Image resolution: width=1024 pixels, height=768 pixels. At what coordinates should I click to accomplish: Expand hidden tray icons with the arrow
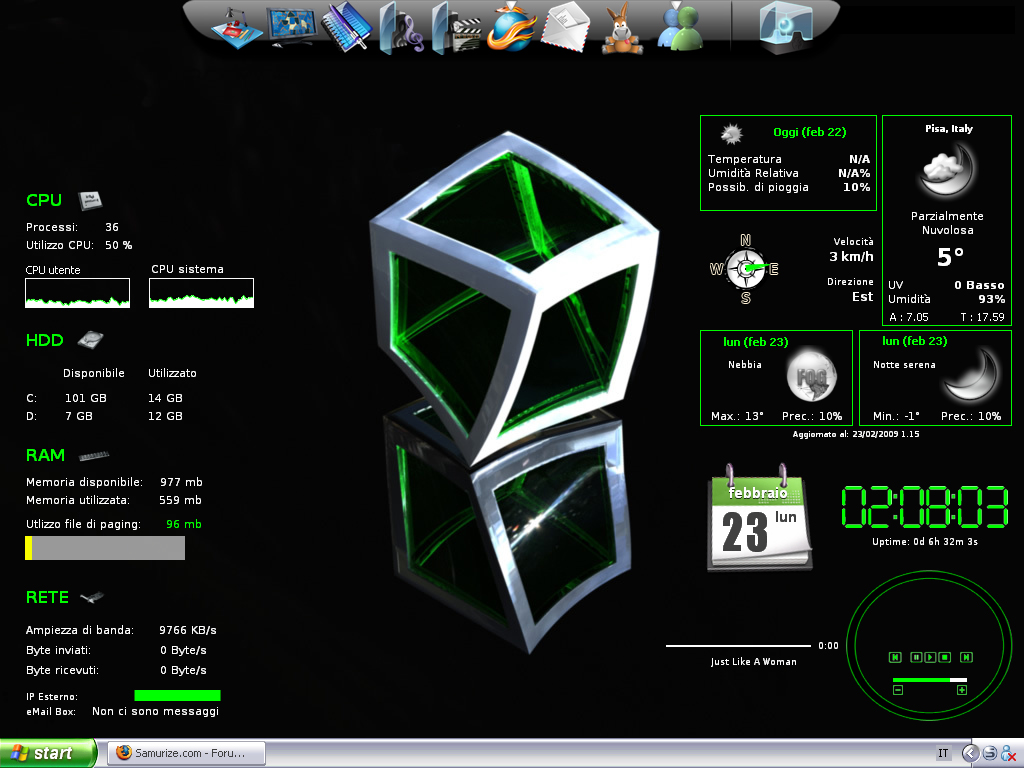pos(969,753)
